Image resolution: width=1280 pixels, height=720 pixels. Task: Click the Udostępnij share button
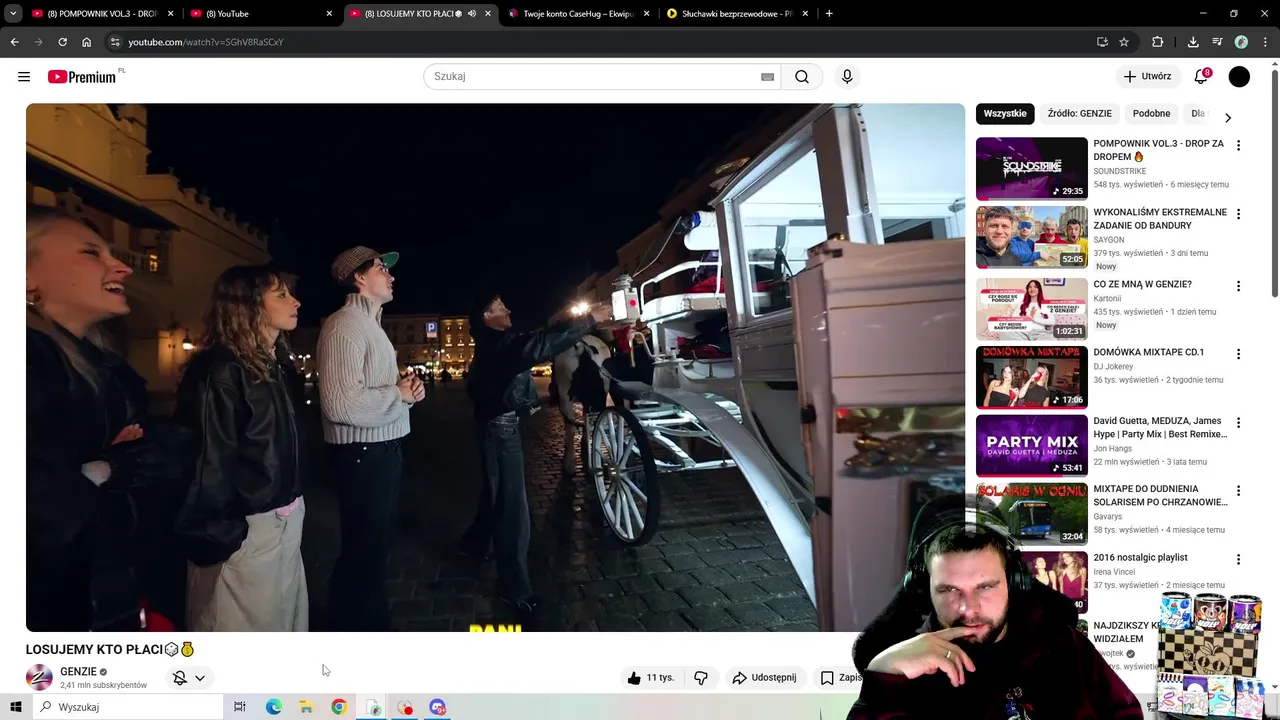764,678
